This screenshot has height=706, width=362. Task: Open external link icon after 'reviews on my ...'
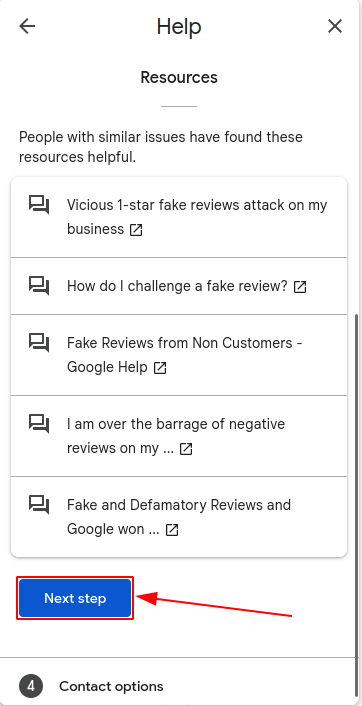186,449
